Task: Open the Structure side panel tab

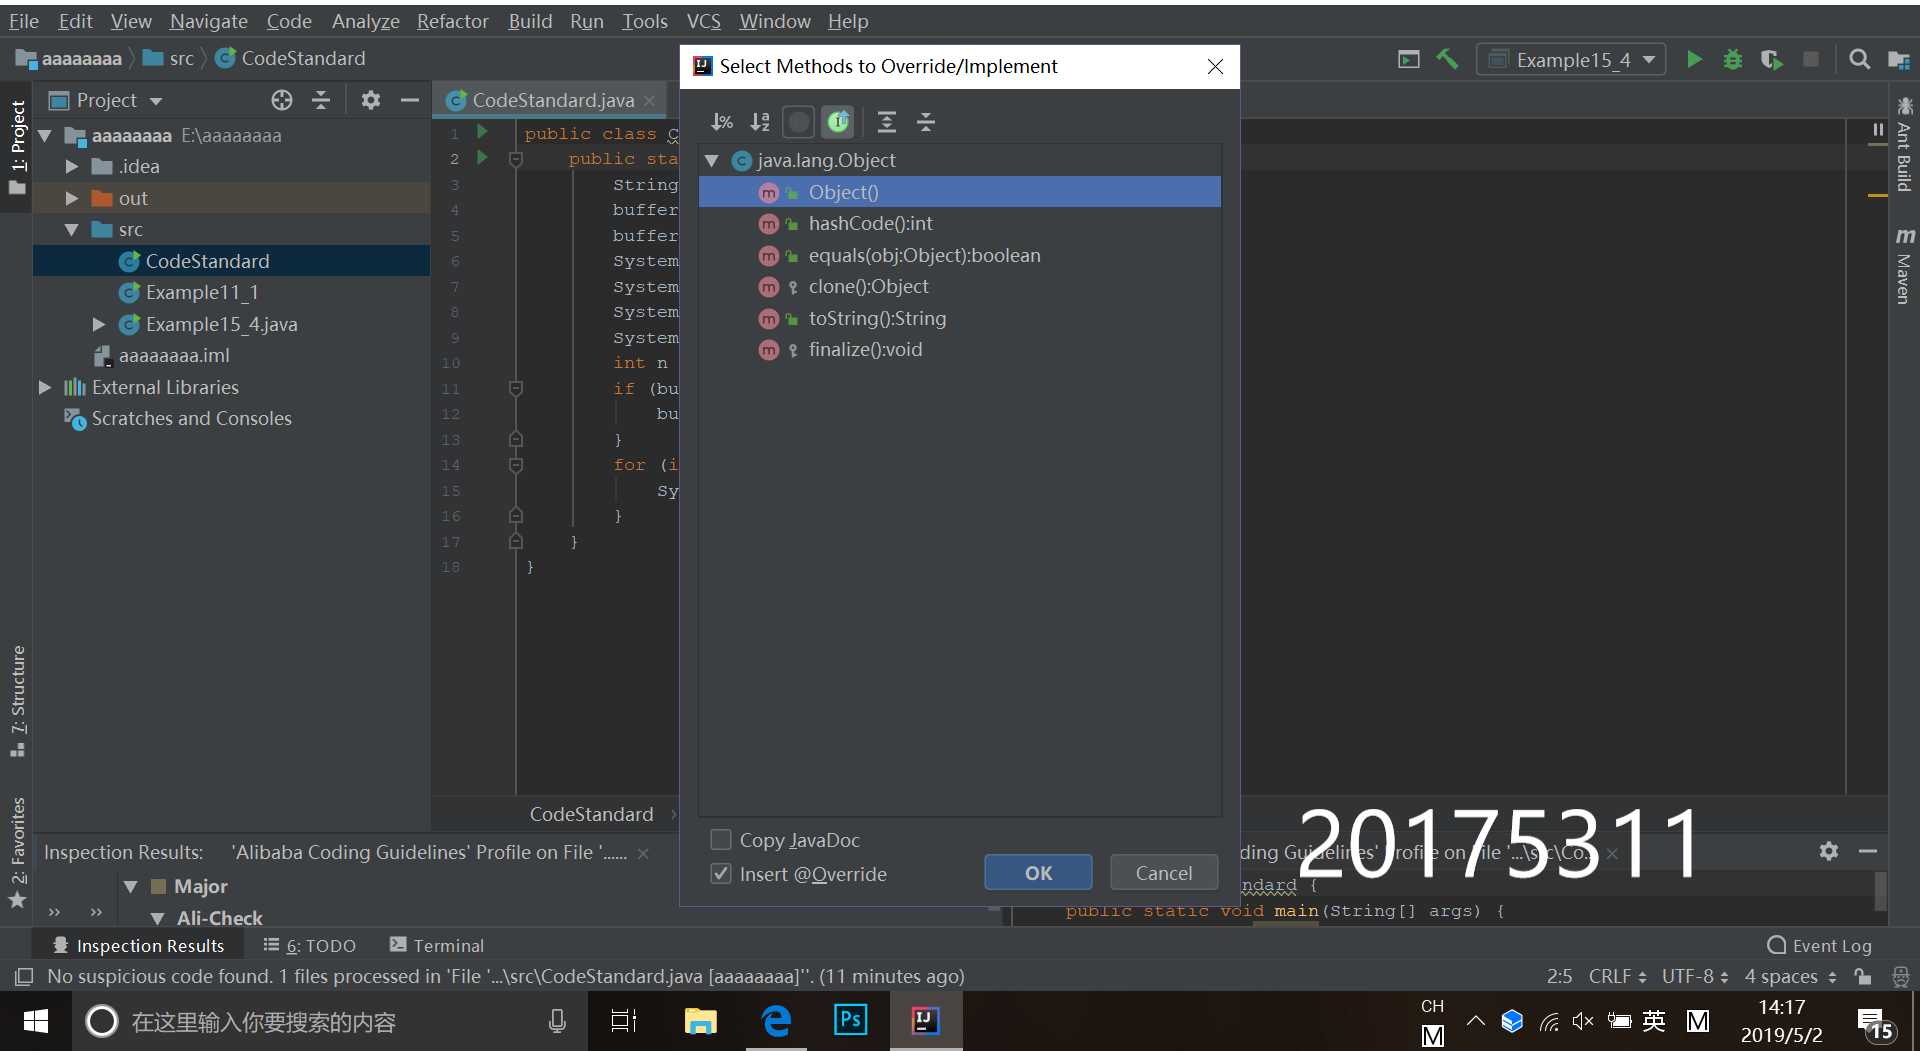Action: (x=17, y=700)
